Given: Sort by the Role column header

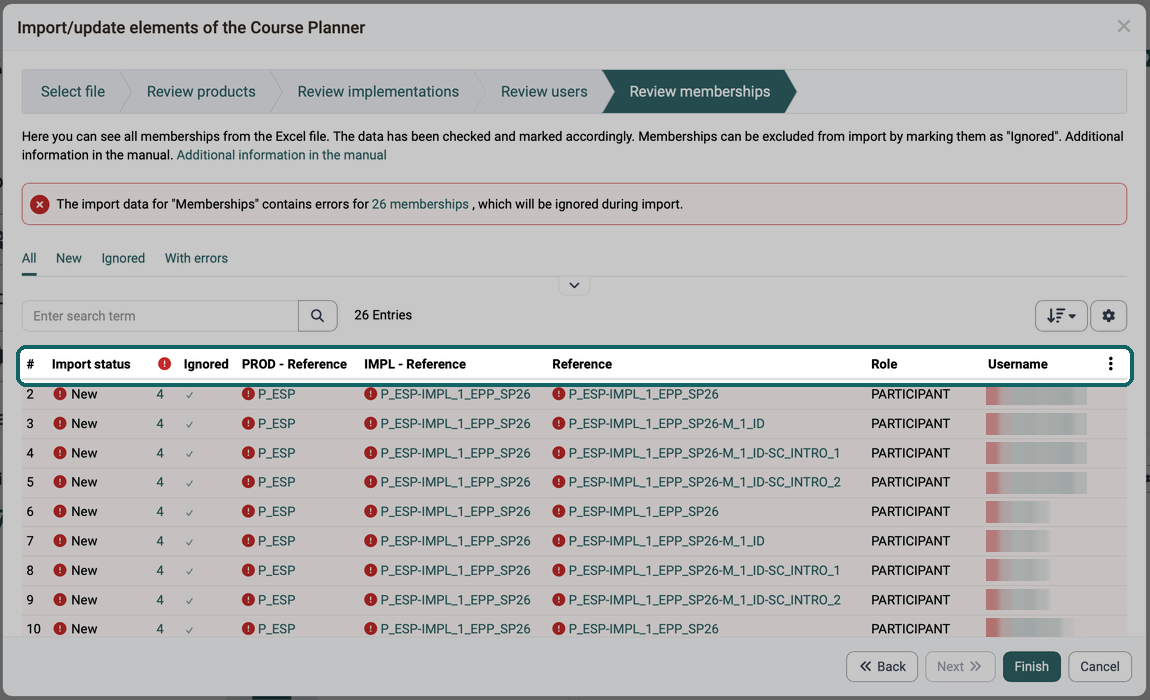Looking at the screenshot, I should [884, 364].
